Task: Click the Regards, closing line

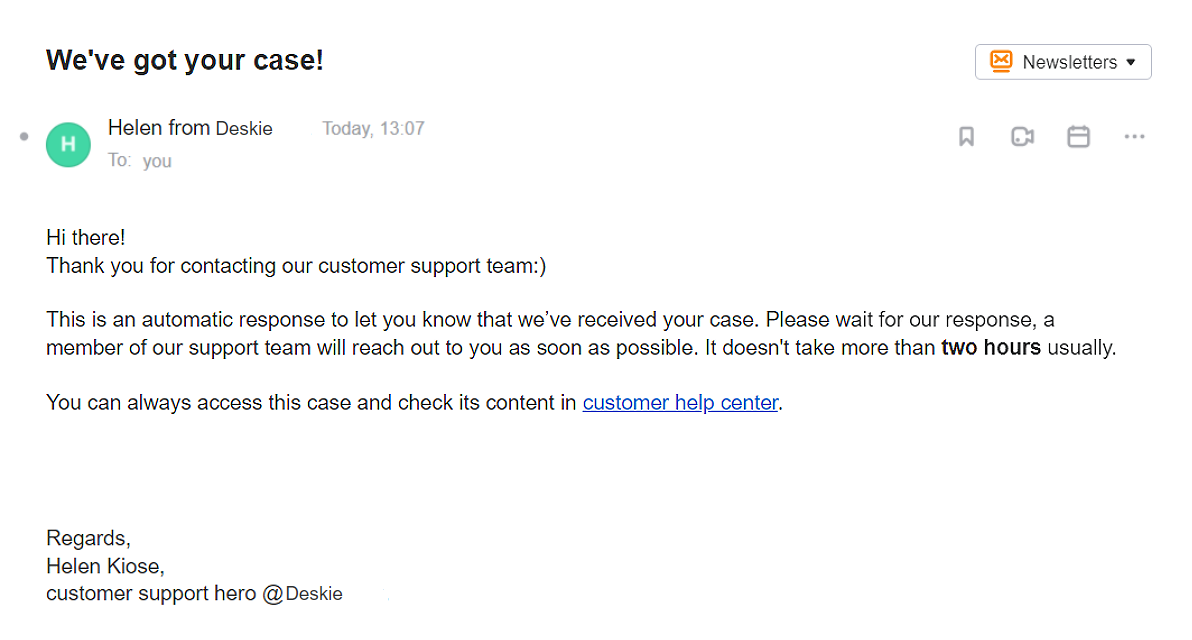Action: click(x=88, y=538)
